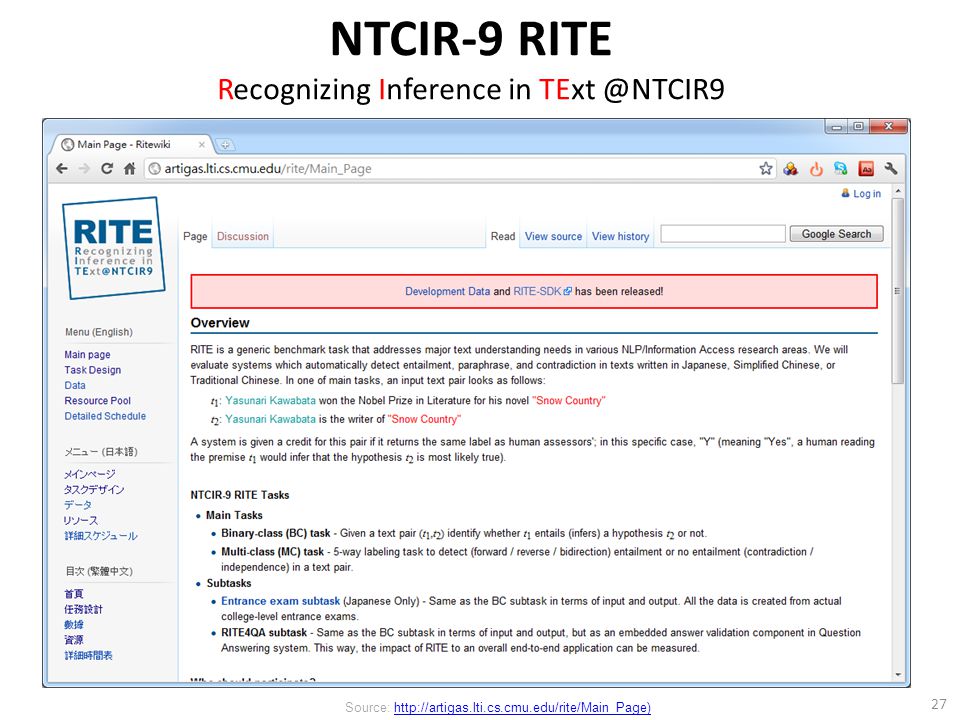Click the page scrollbar down arrow
The width and height of the screenshot is (960, 720).
pyautogui.click(x=898, y=675)
